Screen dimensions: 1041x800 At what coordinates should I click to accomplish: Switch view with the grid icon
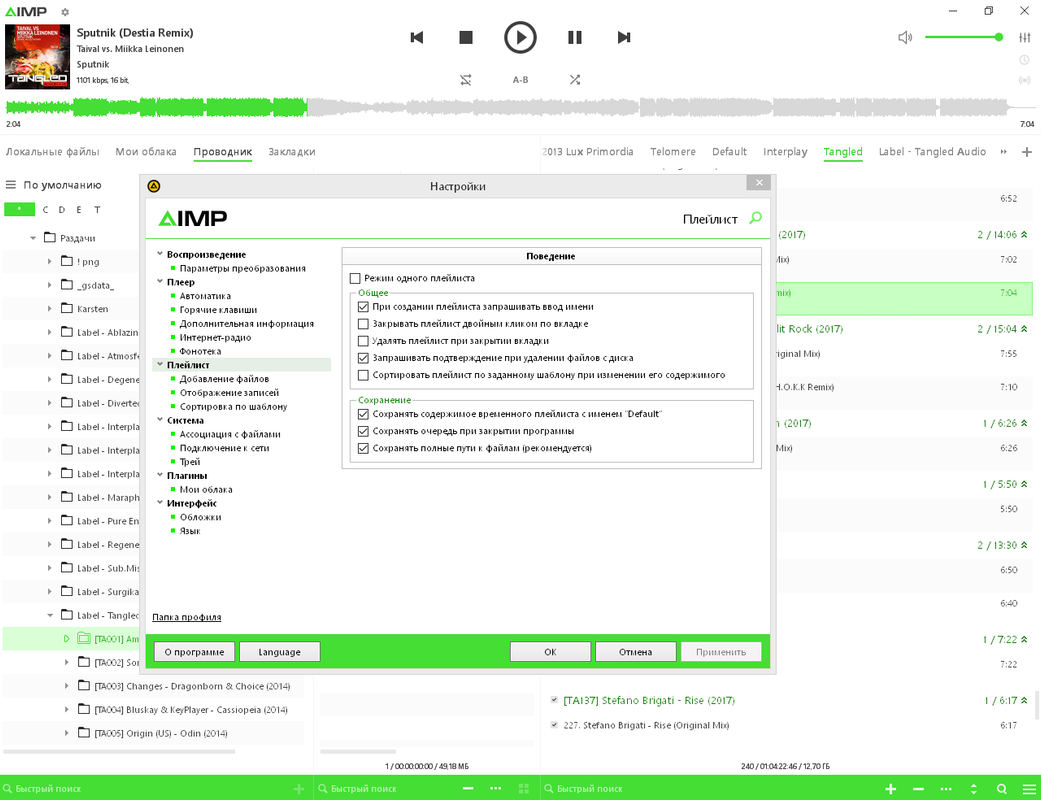tap(524, 789)
